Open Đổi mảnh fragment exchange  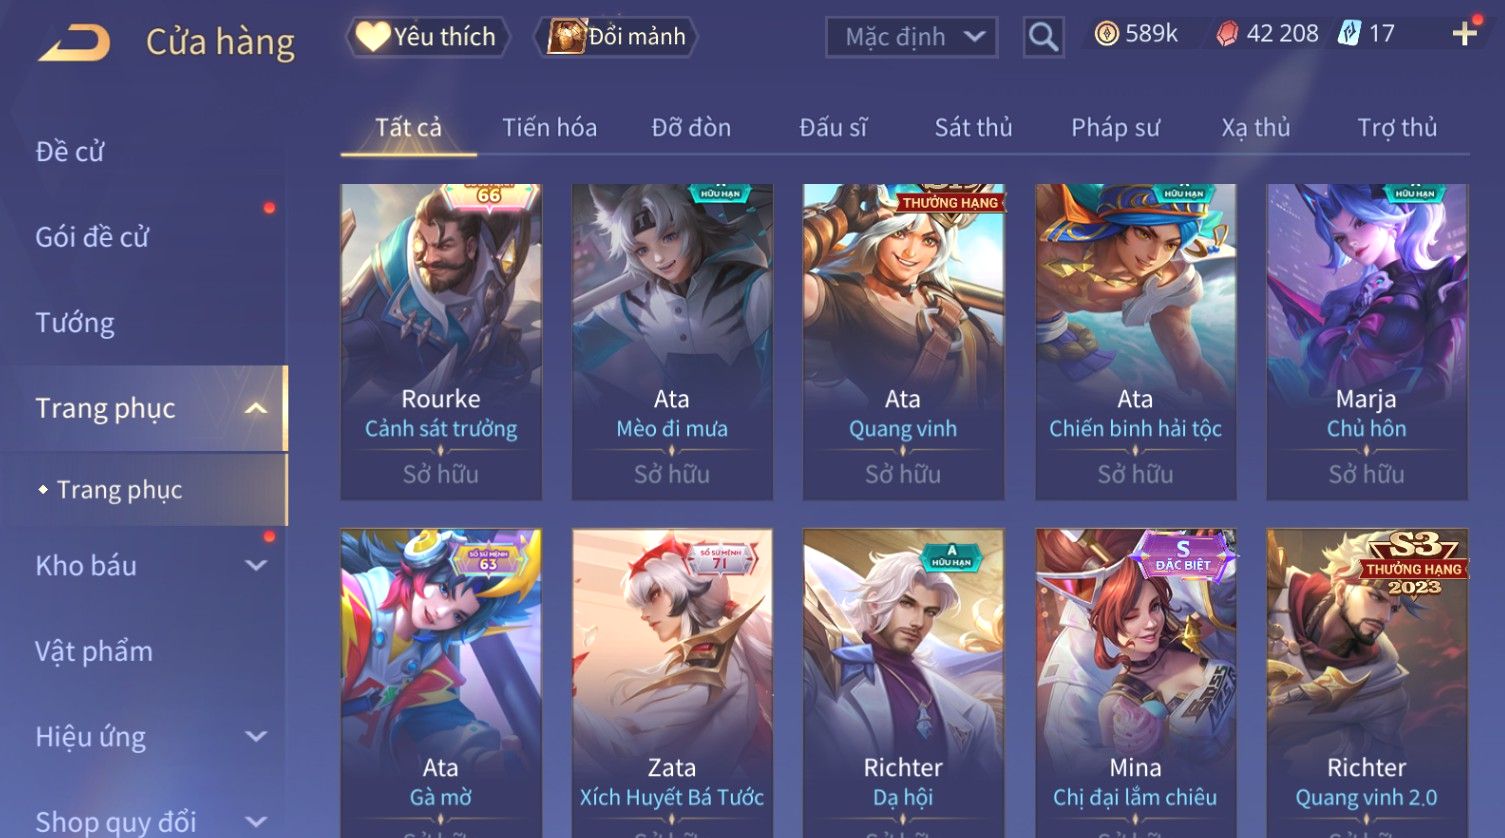(x=616, y=37)
